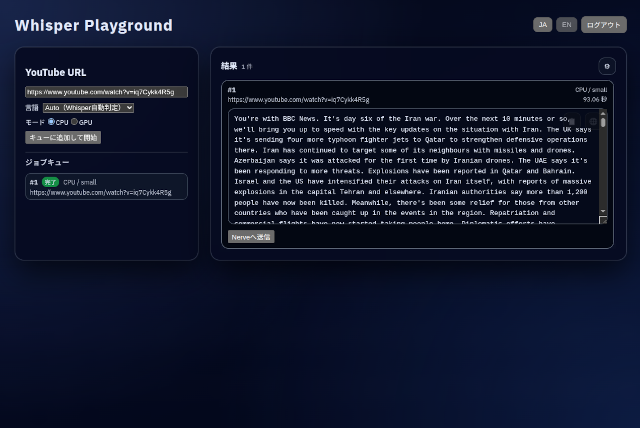Click the ログアウト button
The image size is (640, 428).
pyautogui.click(x=604, y=25)
